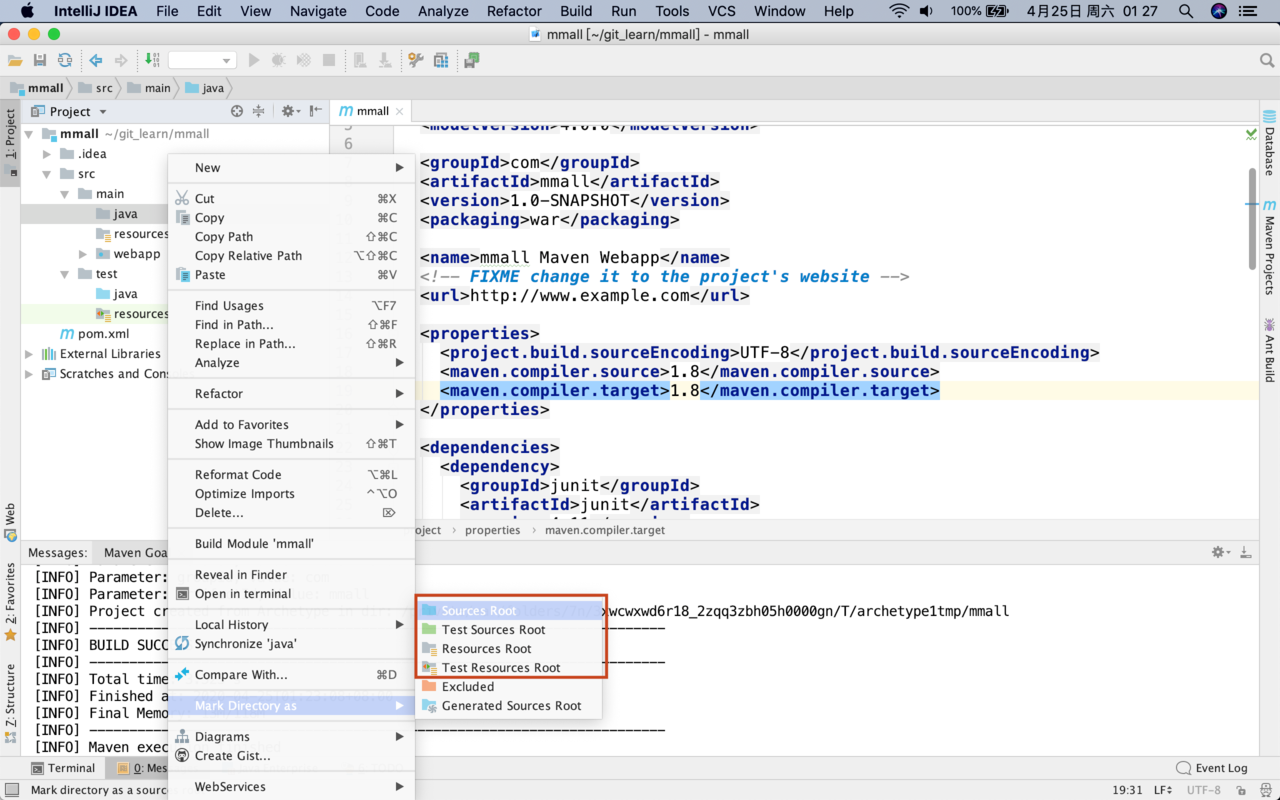Open Messages panel gear settings
The image size is (1280, 800).
coord(1220,552)
